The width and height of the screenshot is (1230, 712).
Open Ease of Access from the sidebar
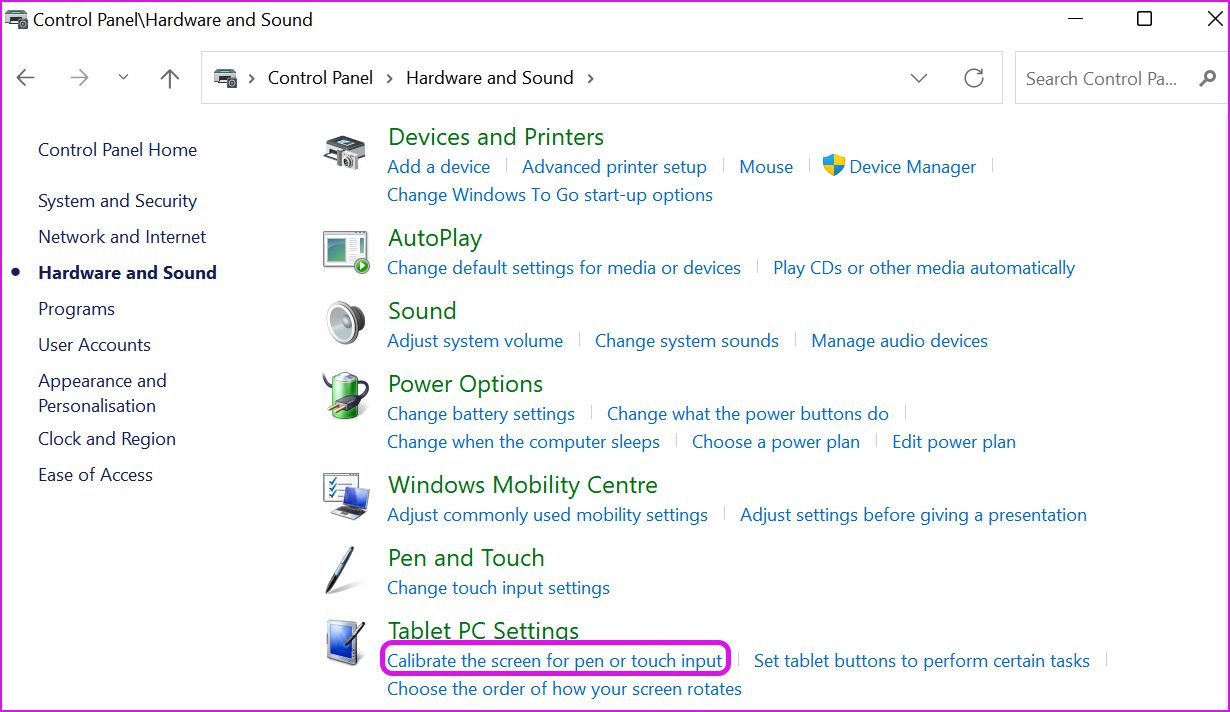click(95, 474)
